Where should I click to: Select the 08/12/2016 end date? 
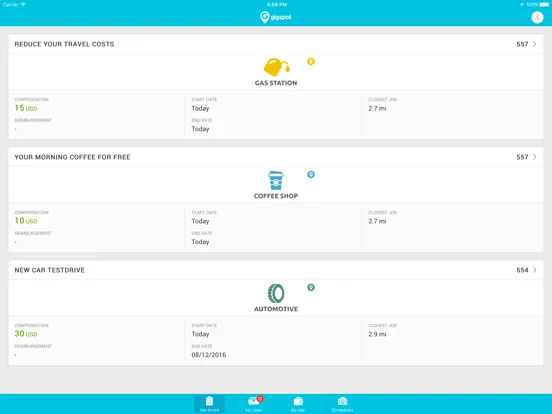[x=209, y=355]
